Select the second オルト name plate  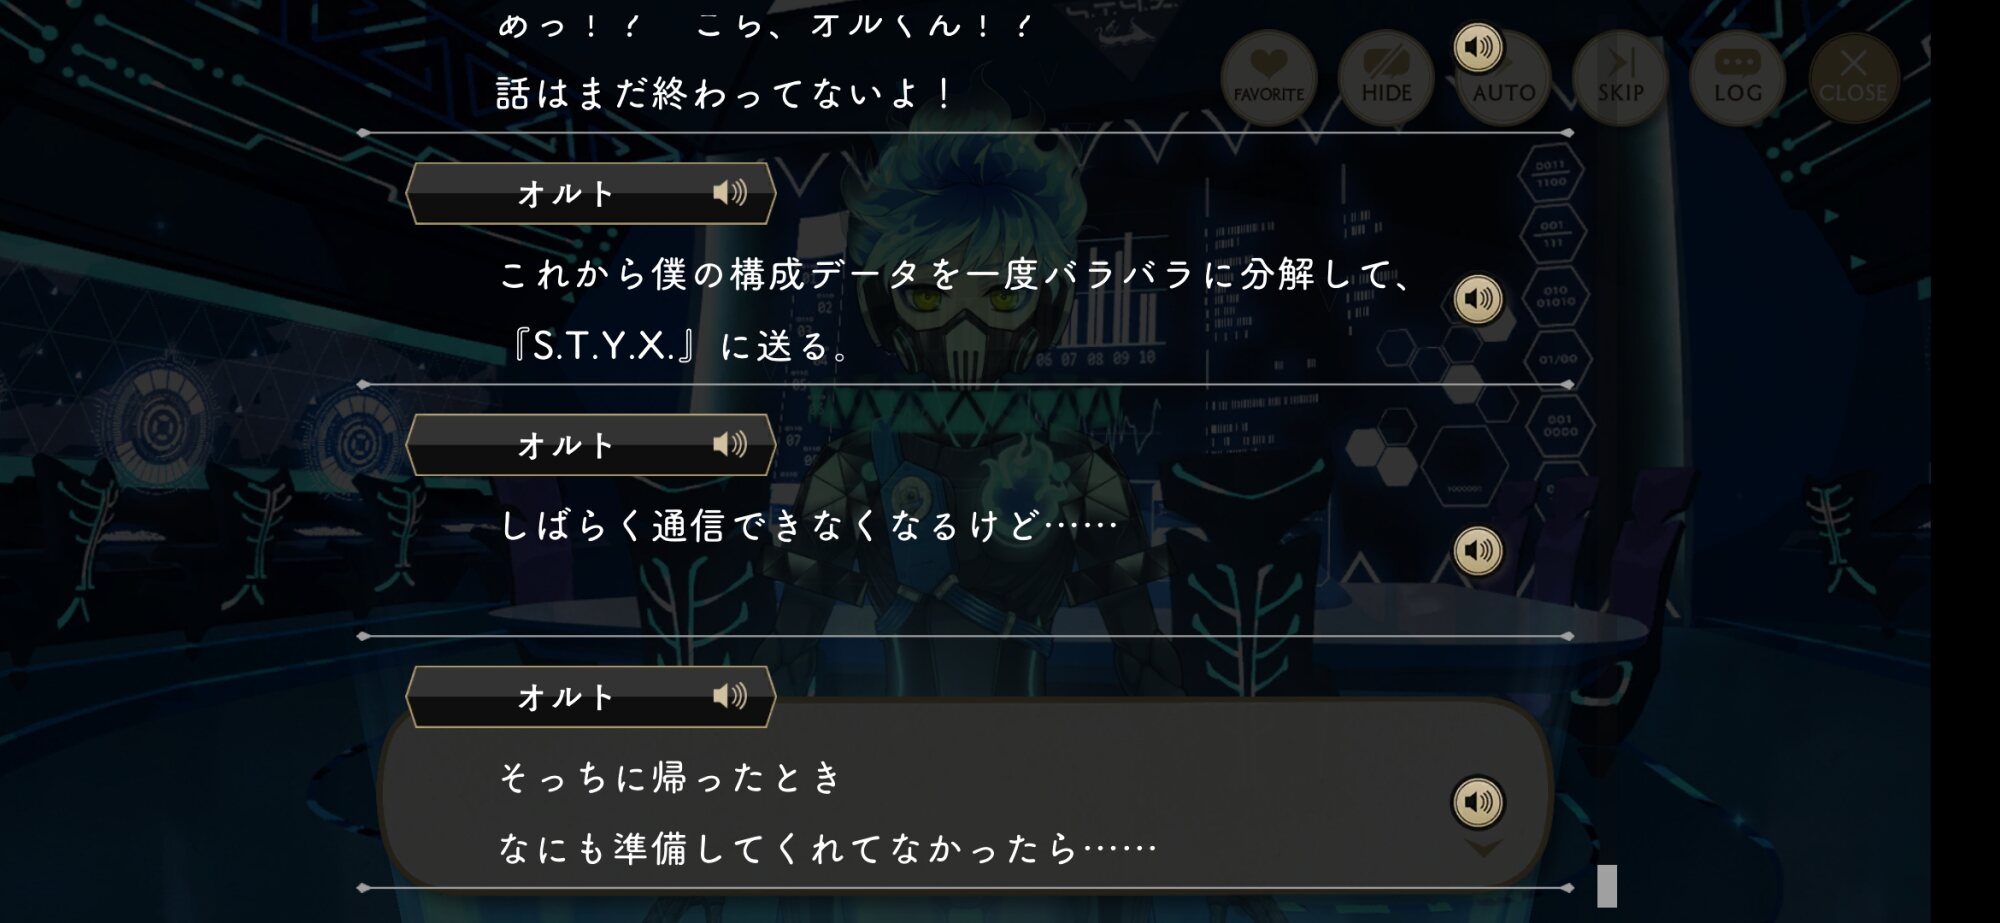click(591, 445)
